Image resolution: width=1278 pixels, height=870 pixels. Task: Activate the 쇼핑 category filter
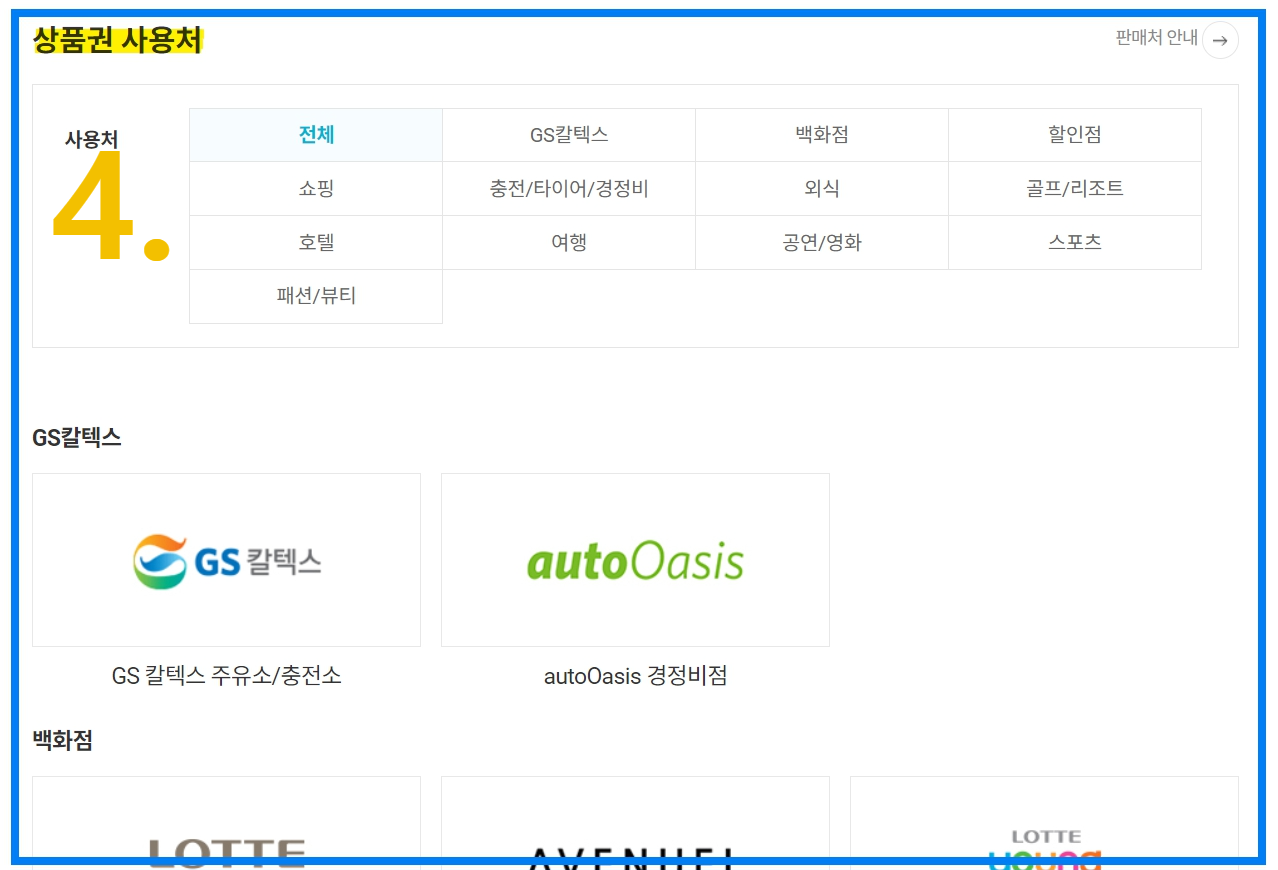click(x=316, y=188)
